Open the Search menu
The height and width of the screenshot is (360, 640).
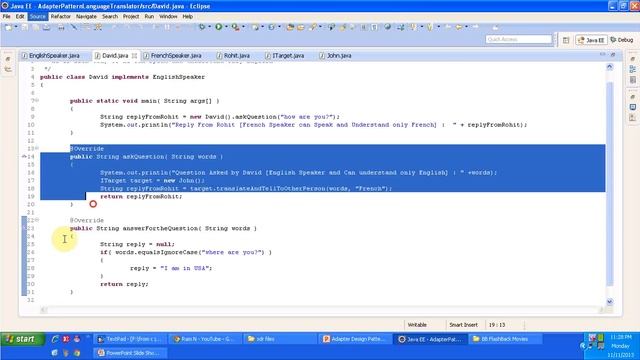coord(110,16)
